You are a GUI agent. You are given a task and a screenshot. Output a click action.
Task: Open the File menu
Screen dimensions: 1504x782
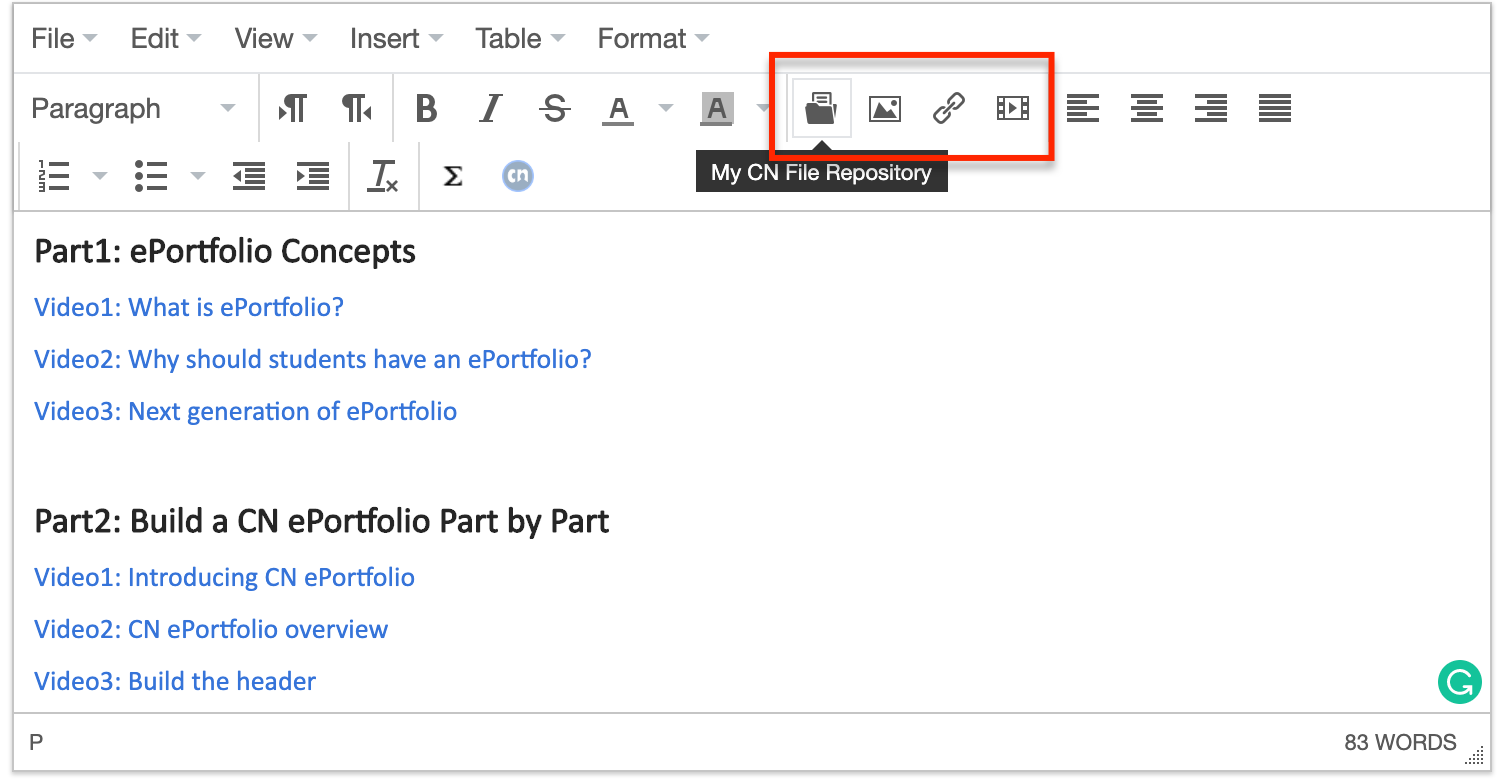tap(64, 39)
